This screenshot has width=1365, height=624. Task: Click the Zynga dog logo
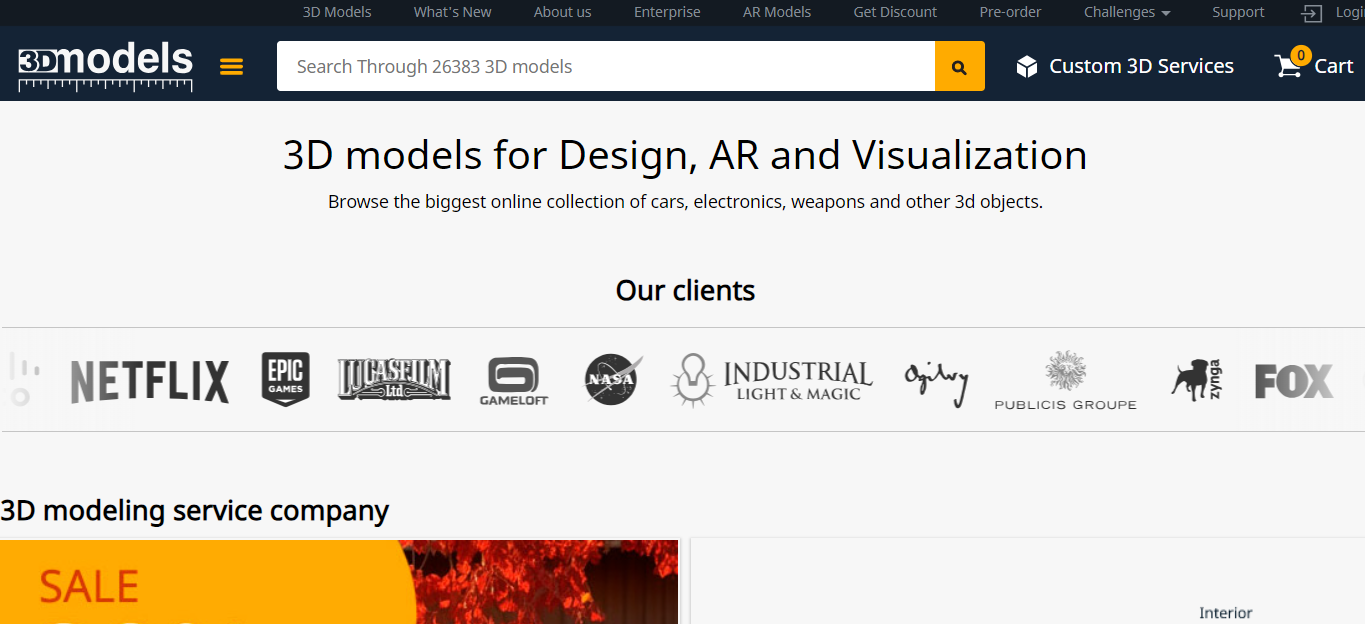coord(1197,380)
